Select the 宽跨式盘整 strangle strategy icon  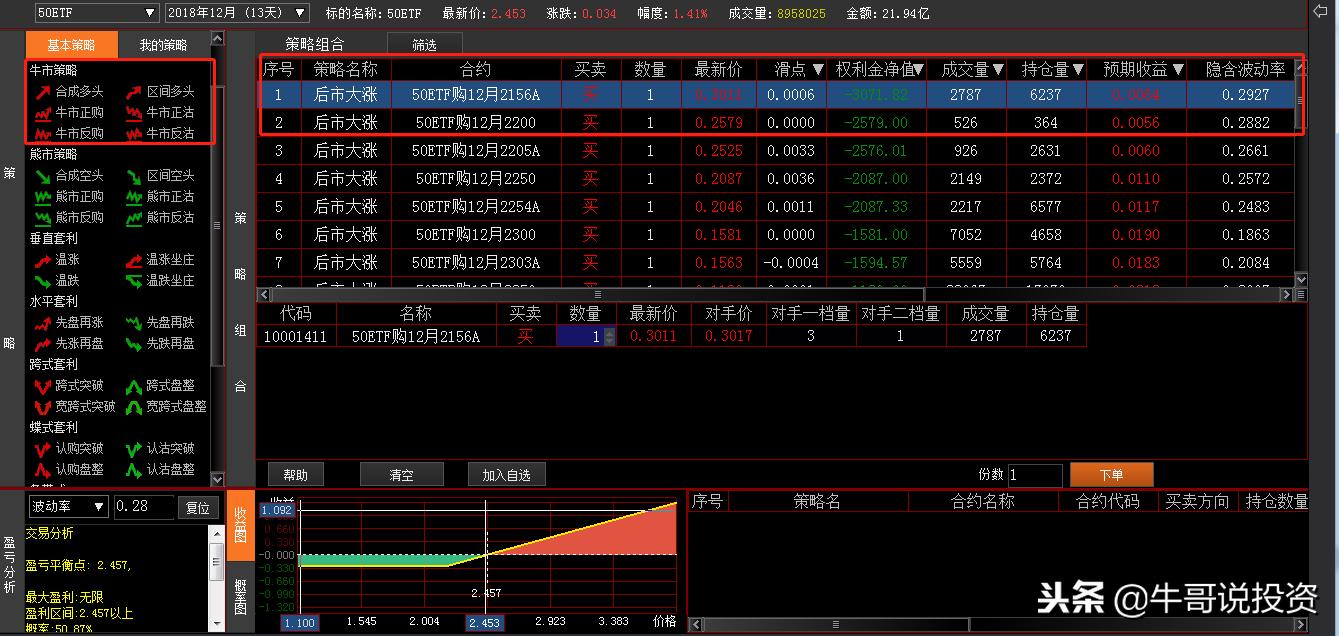177,406
